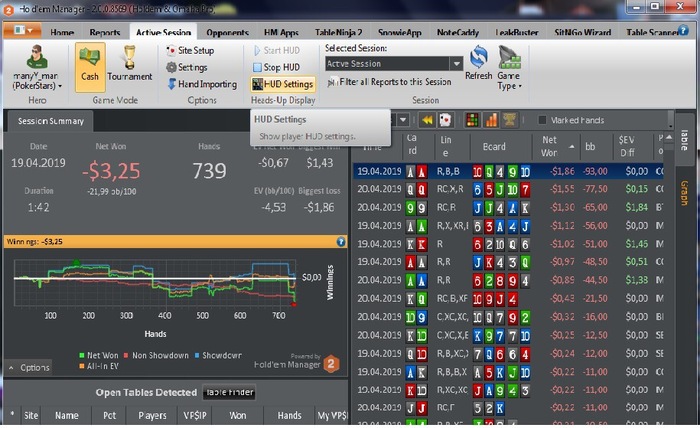This screenshot has height=428, width=700.
Task: Open the application menu button
Action: pyautogui.click(x=22, y=30)
